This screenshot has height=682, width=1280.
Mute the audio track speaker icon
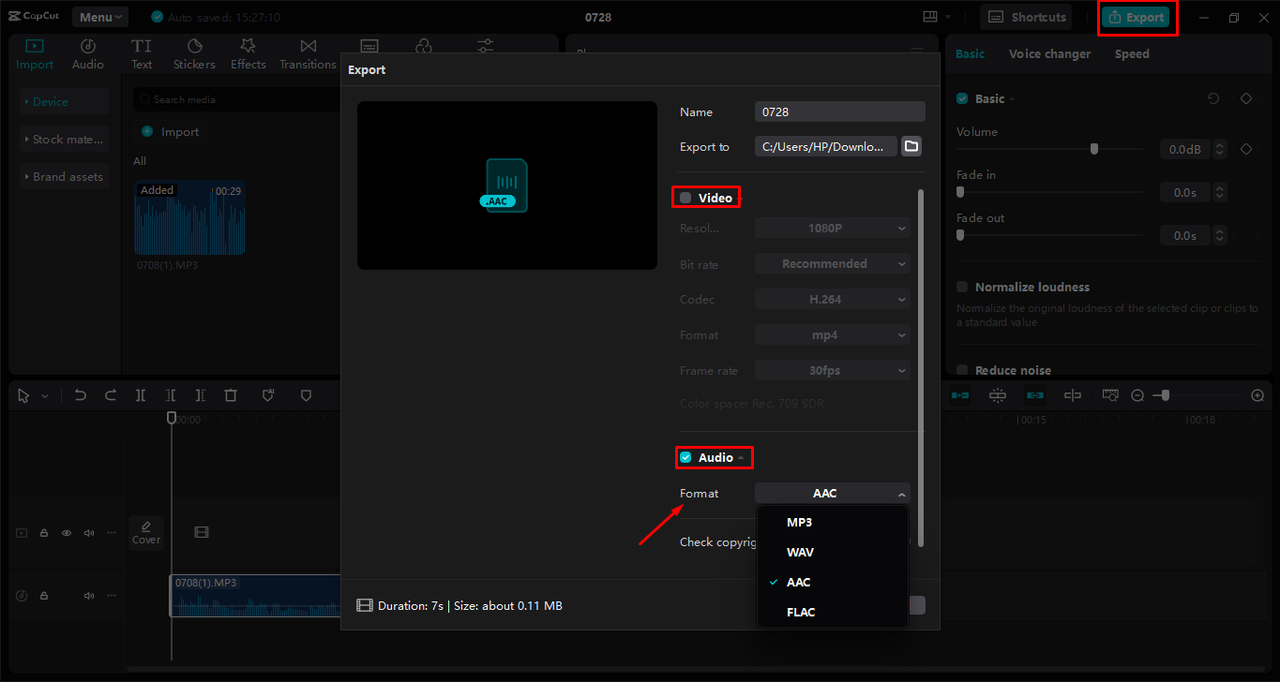89,596
